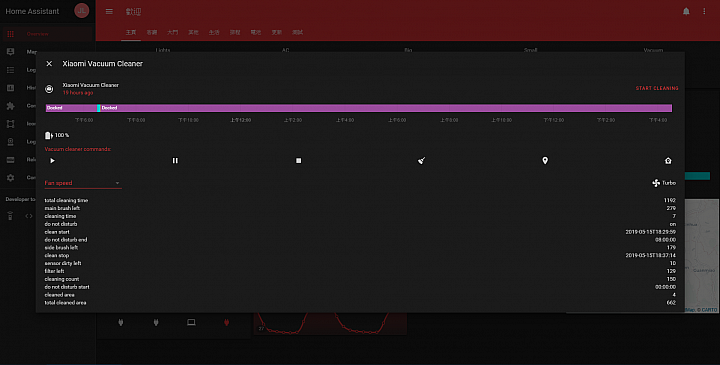The image size is (720, 365).
Task: Open Logbook list icon in sidebar
Action: [x=11, y=70]
